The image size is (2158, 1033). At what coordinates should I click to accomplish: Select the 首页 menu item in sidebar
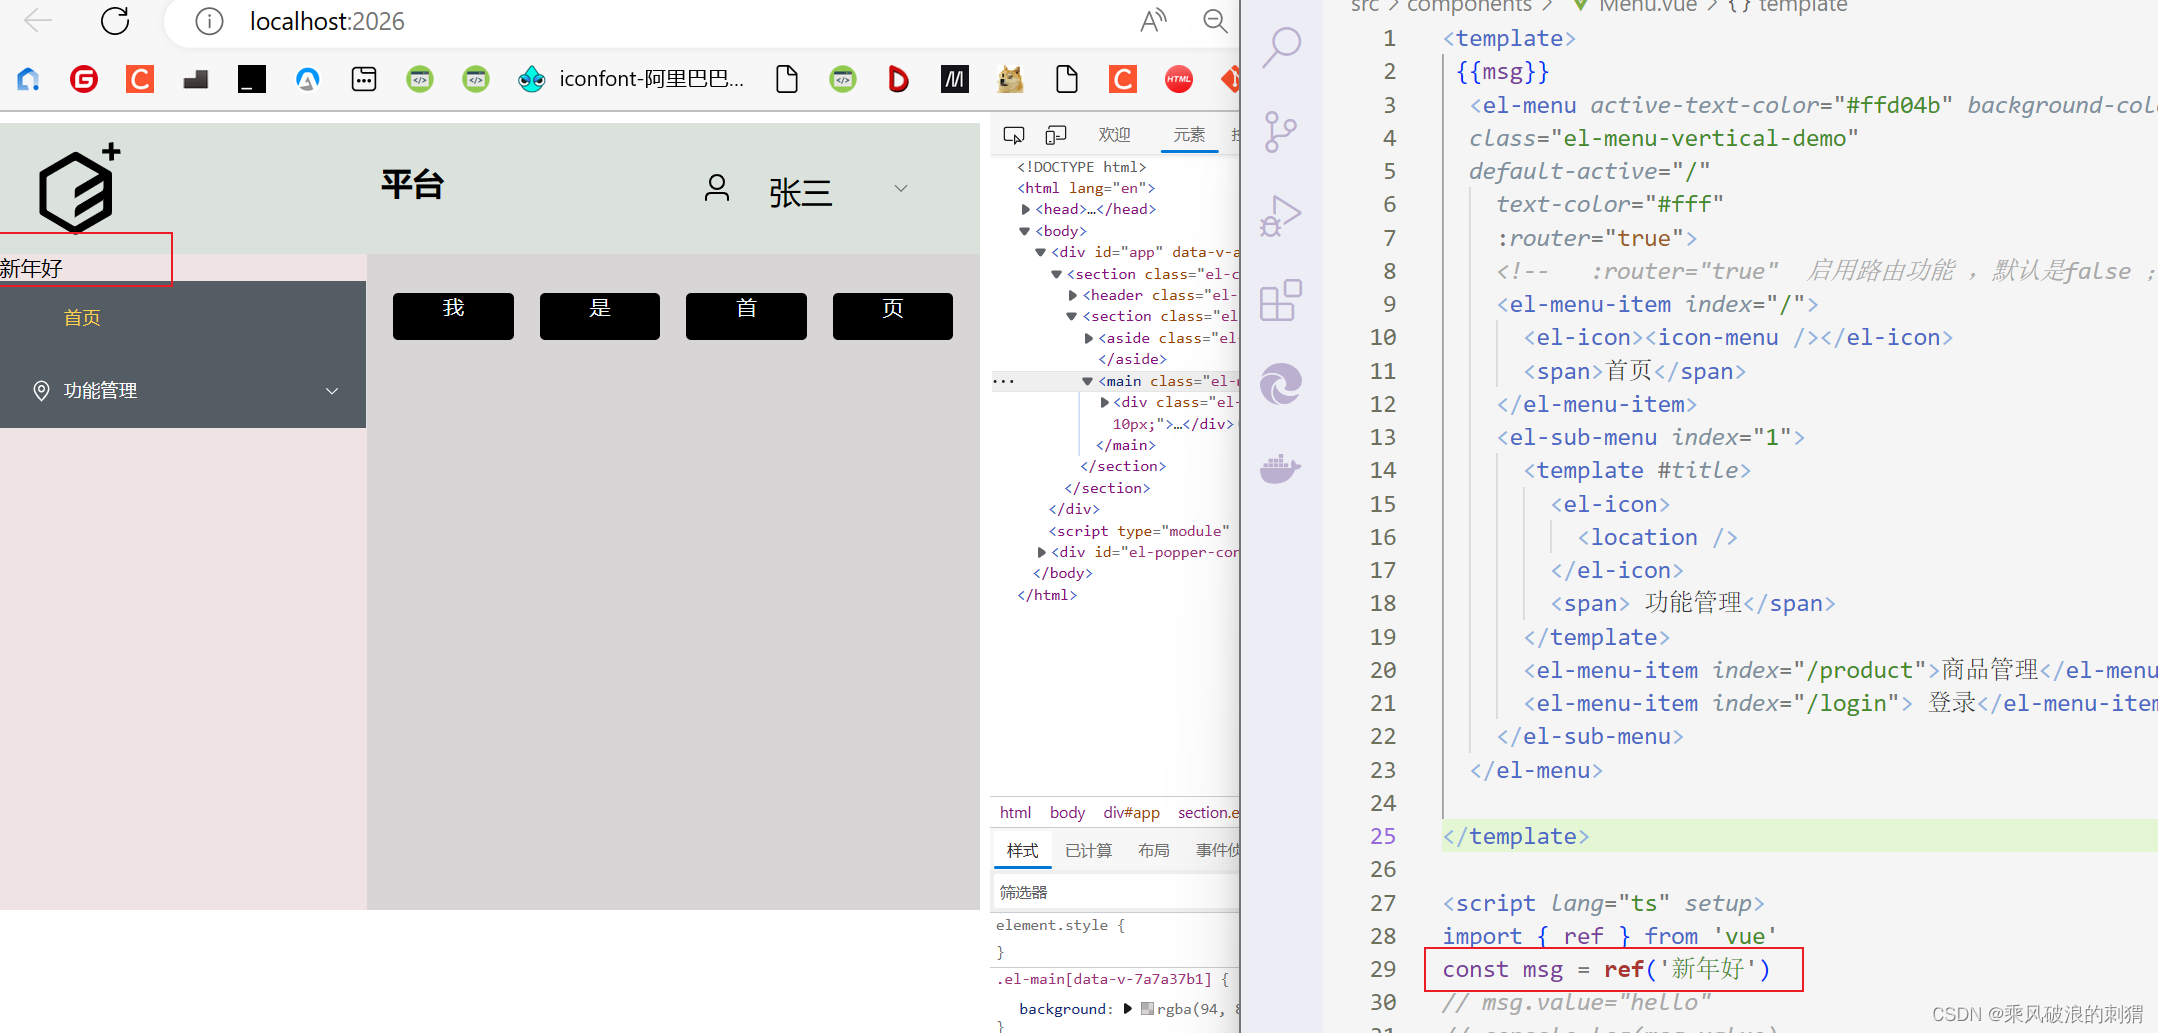[x=183, y=318]
